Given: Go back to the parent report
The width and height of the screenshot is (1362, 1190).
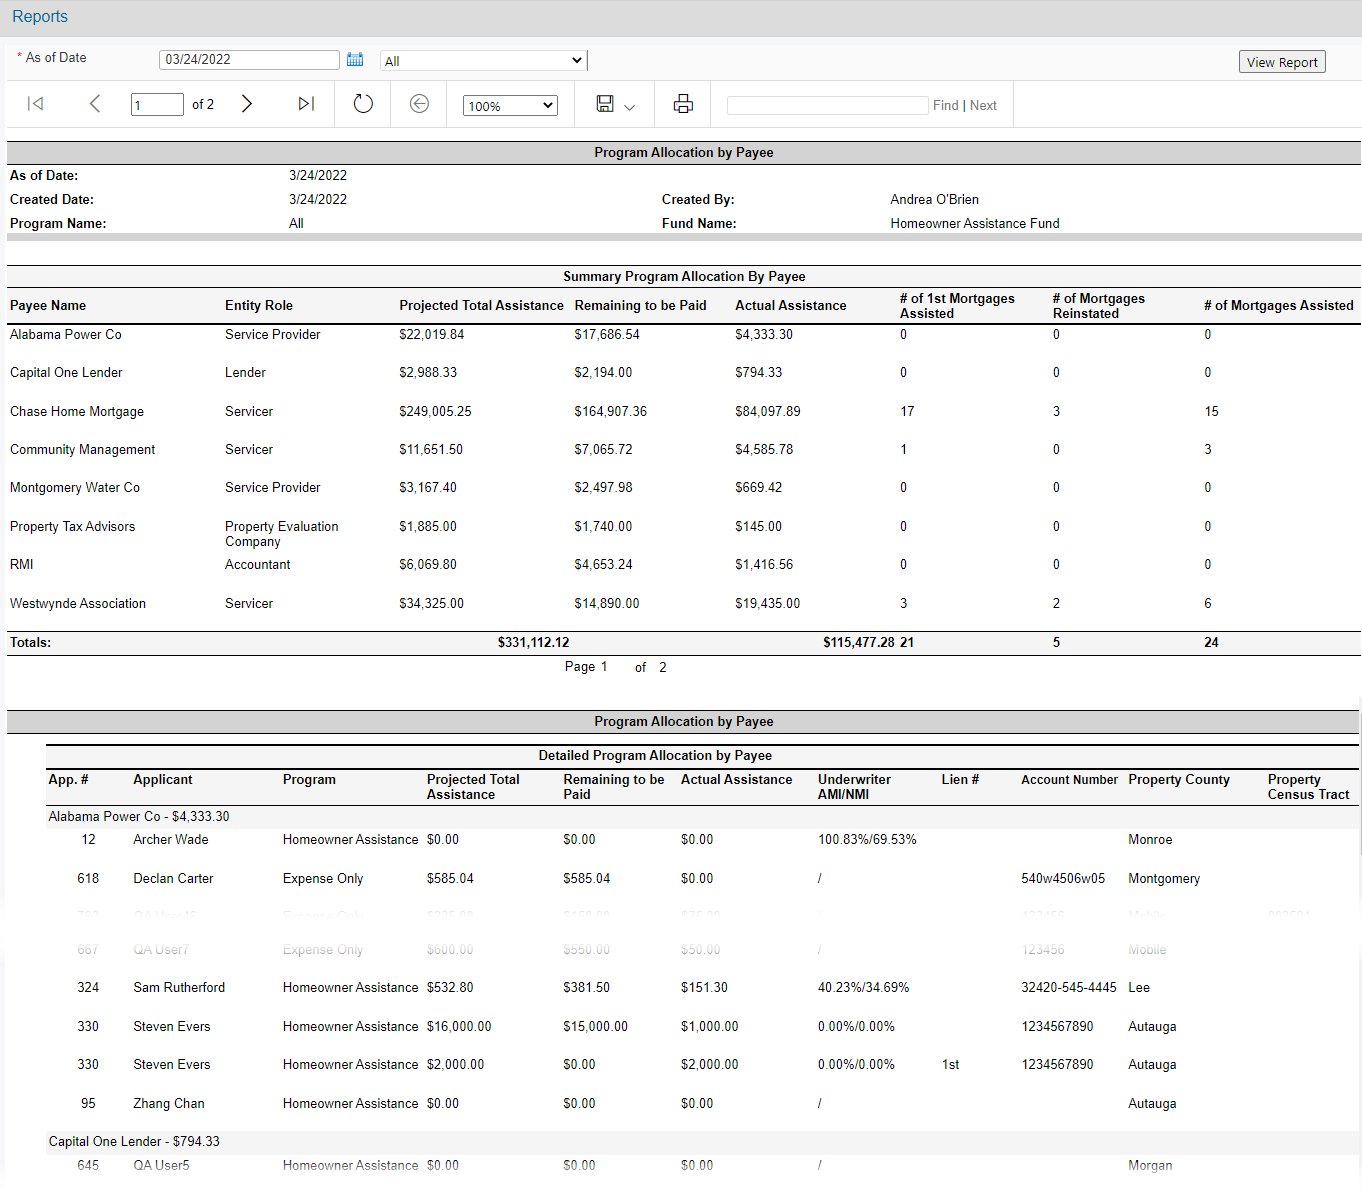Looking at the screenshot, I should pyautogui.click(x=418, y=104).
